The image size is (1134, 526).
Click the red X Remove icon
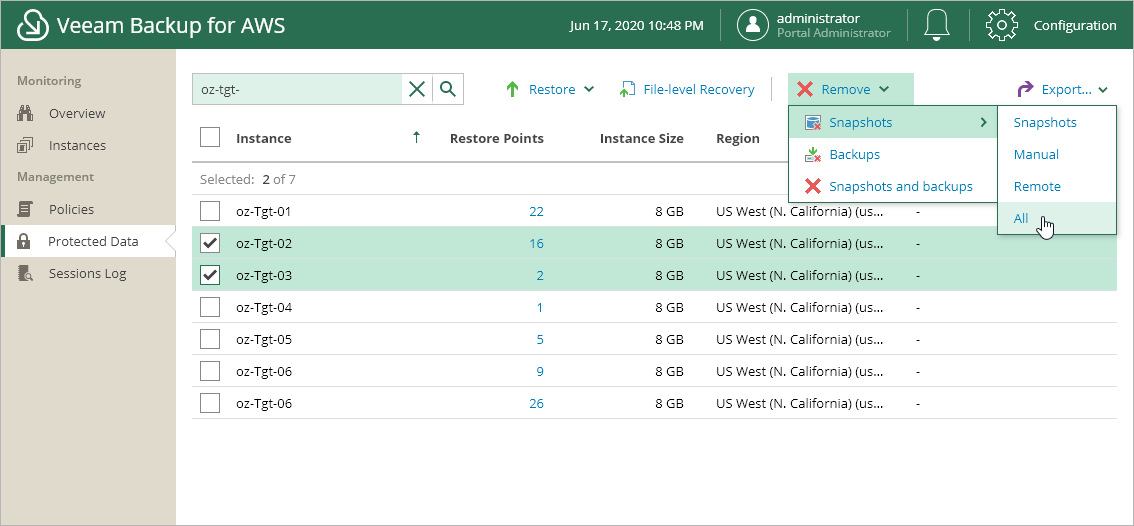804,89
